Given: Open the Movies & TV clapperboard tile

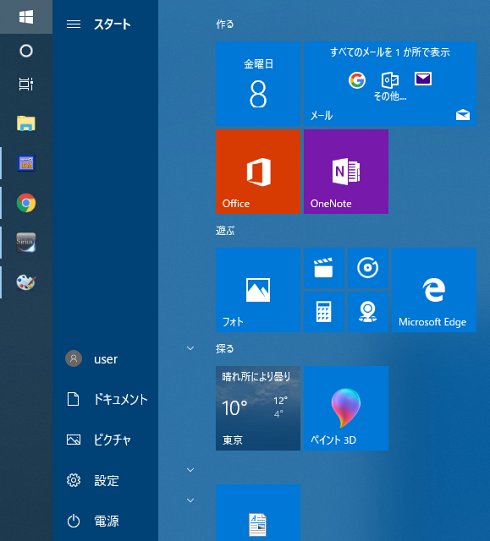Looking at the screenshot, I should [x=324, y=268].
